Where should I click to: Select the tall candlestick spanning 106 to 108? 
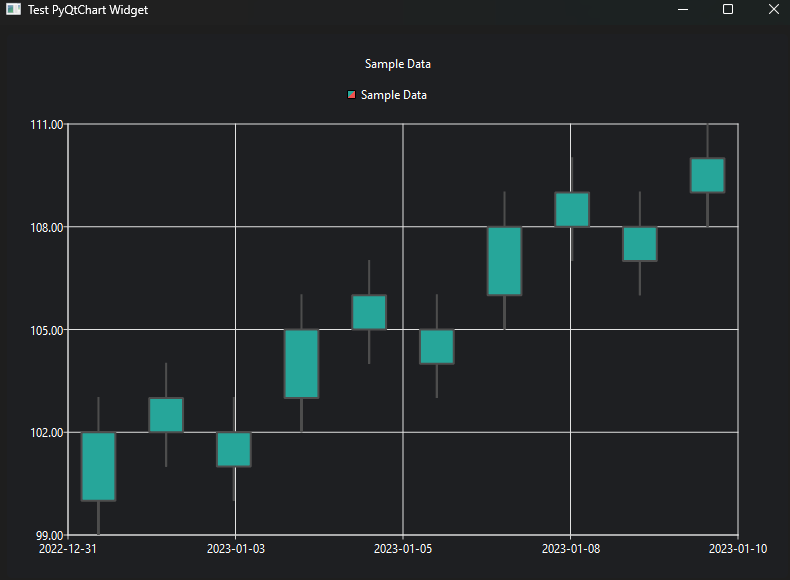pyautogui.click(x=504, y=261)
